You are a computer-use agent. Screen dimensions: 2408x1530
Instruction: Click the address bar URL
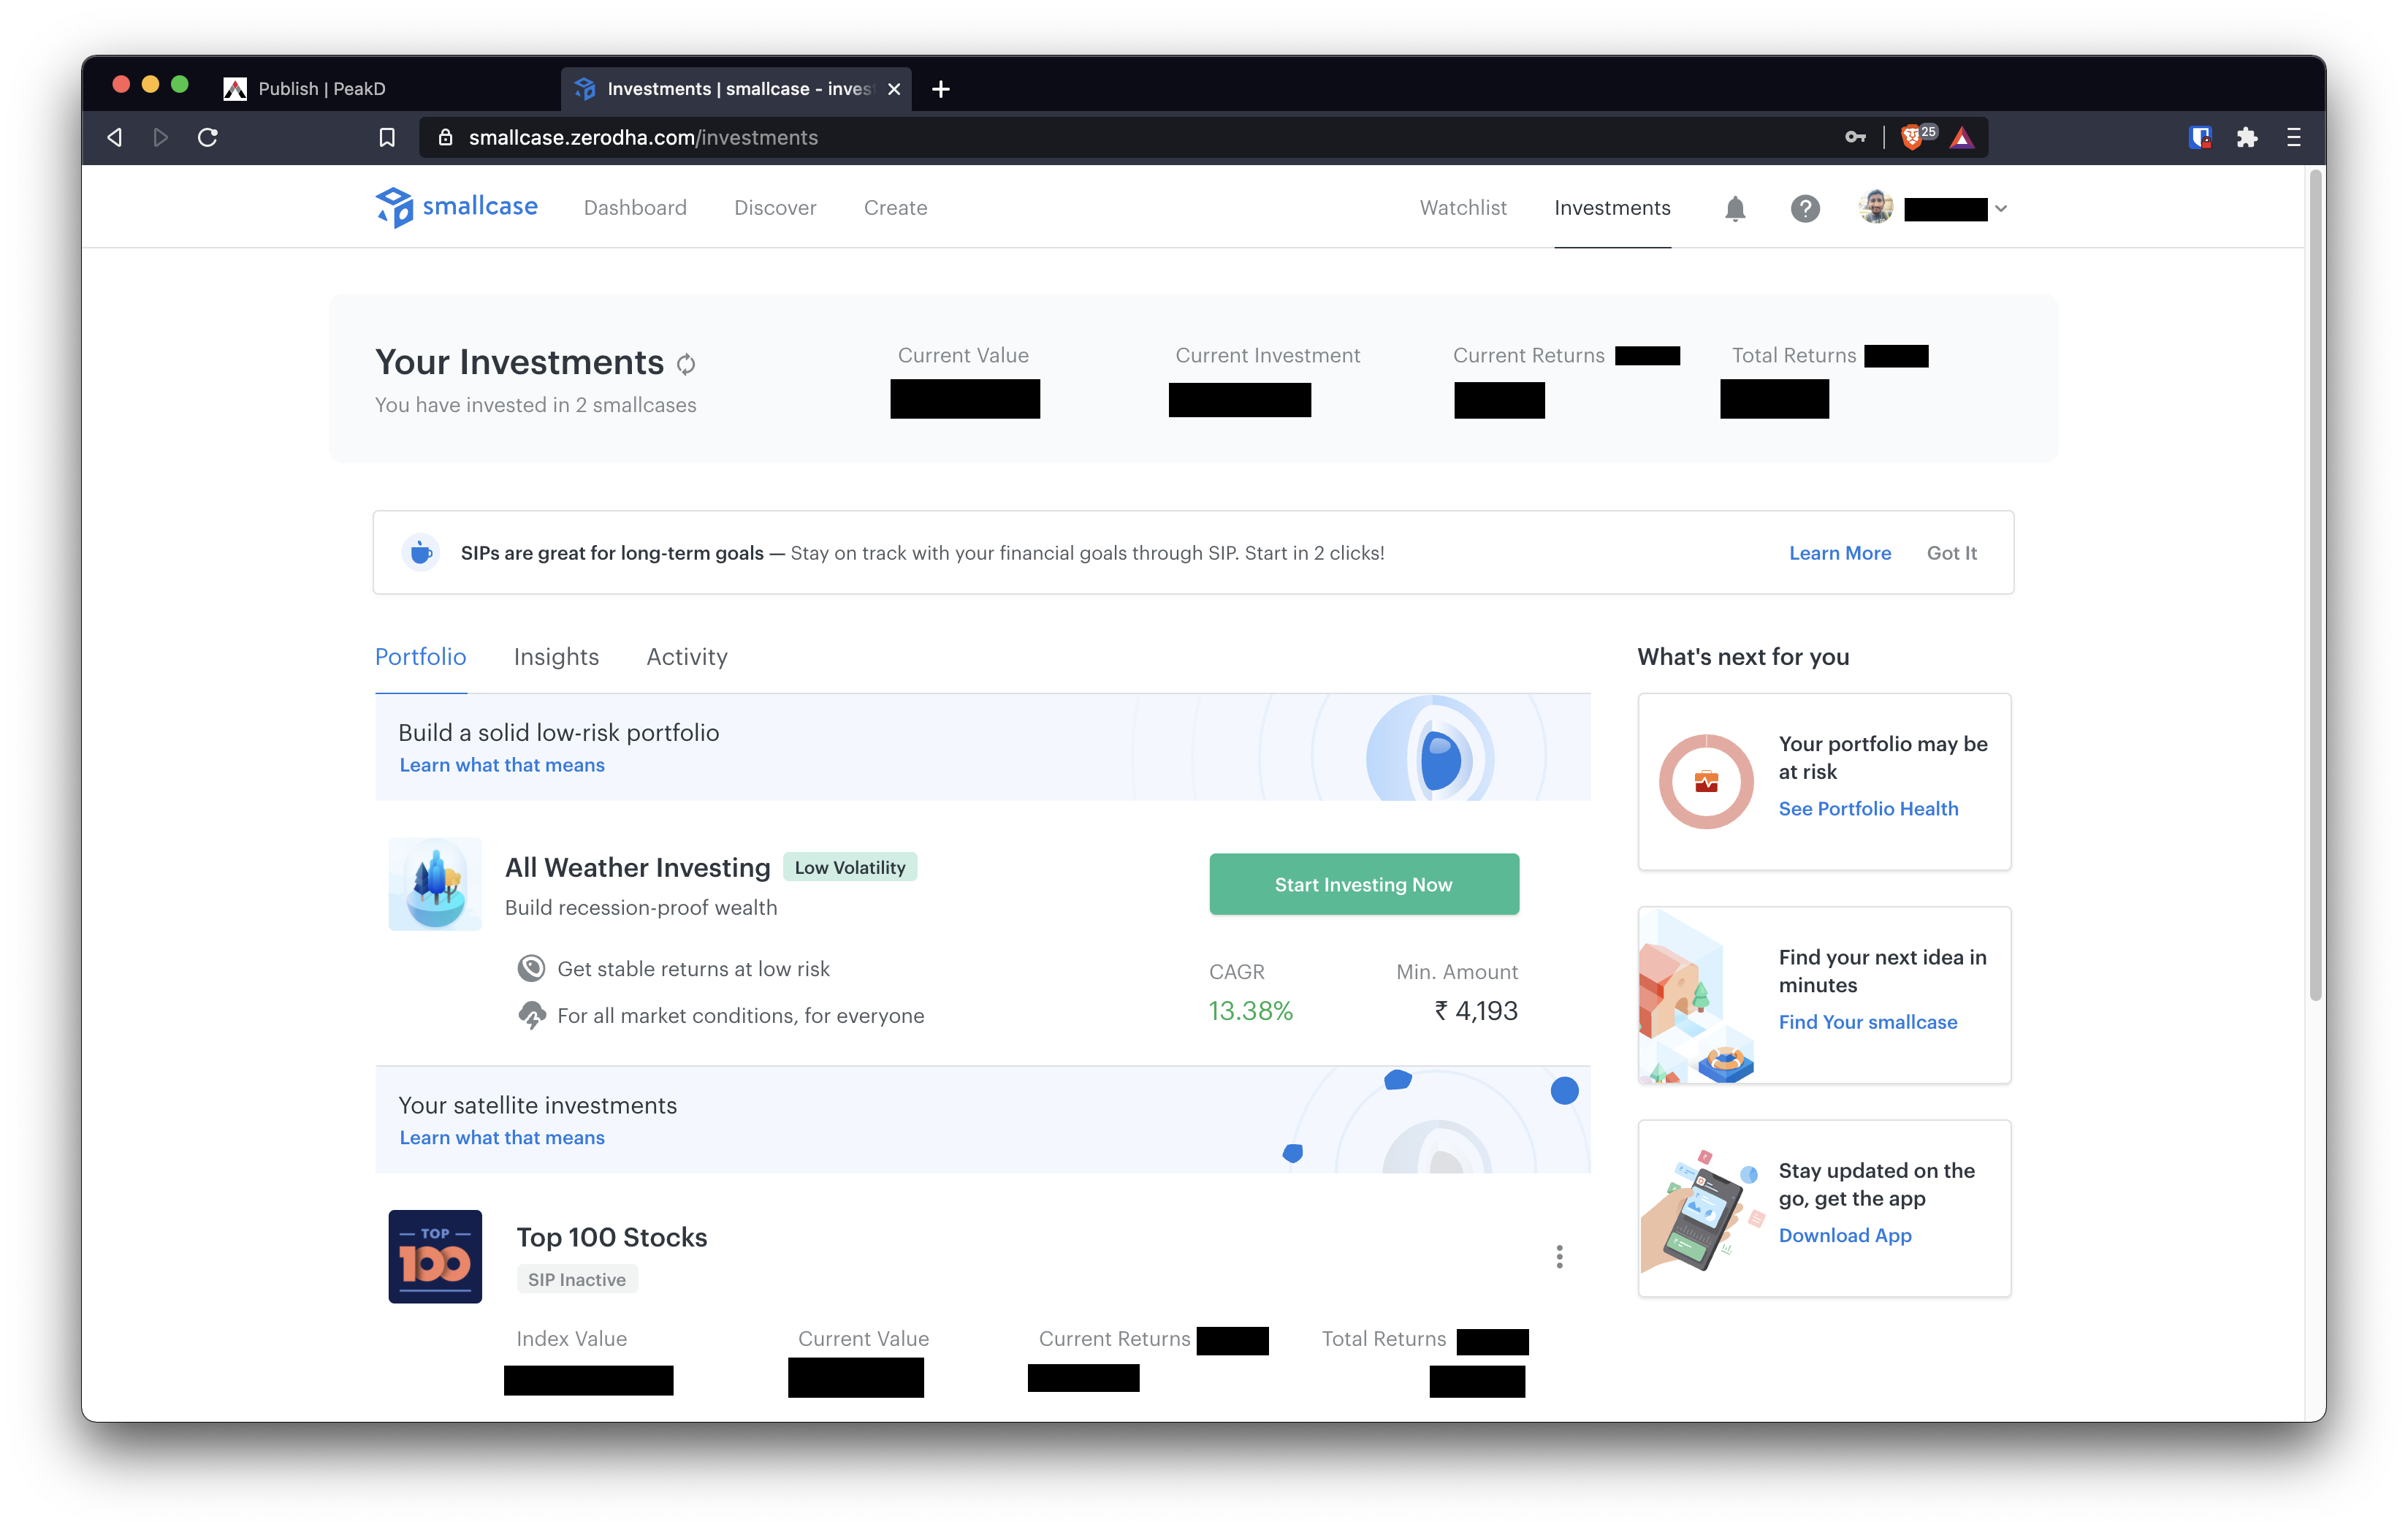[643, 137]
